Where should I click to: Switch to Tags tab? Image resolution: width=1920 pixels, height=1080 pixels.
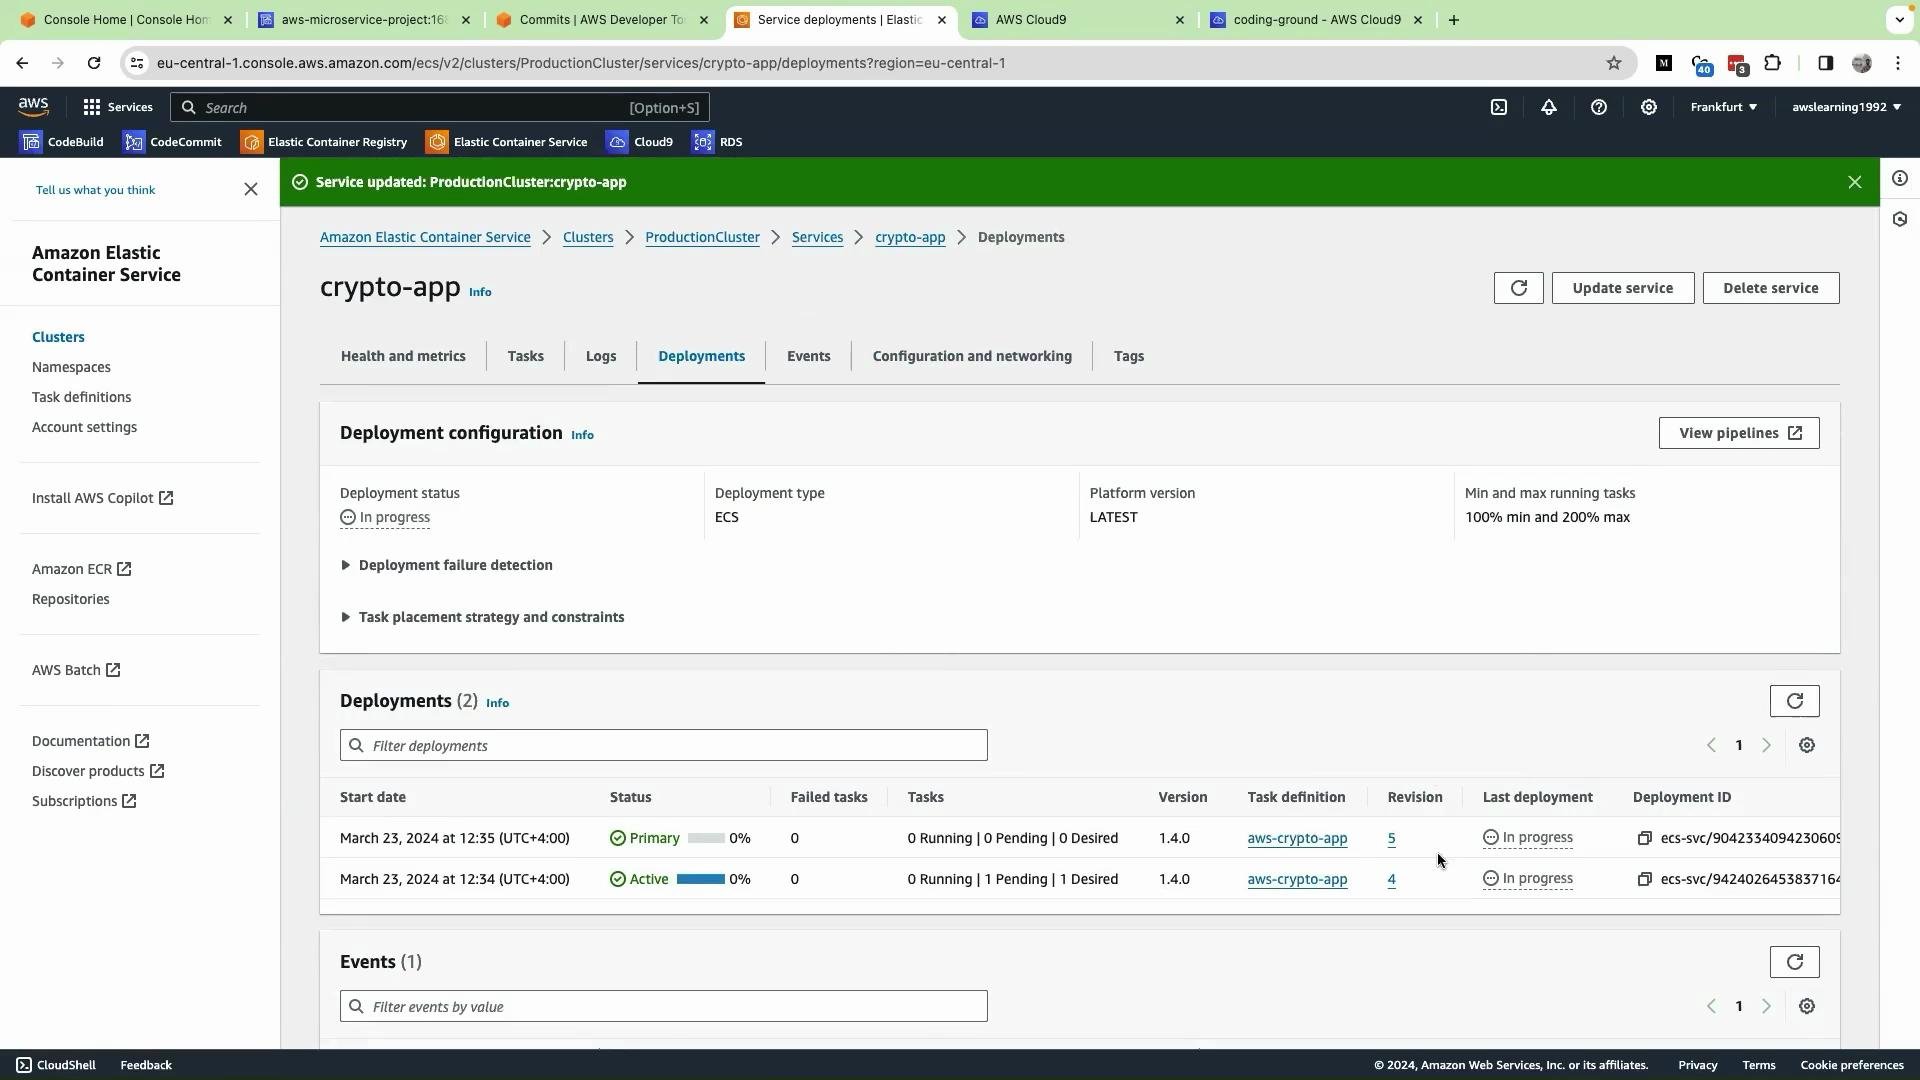point(1128,356)
